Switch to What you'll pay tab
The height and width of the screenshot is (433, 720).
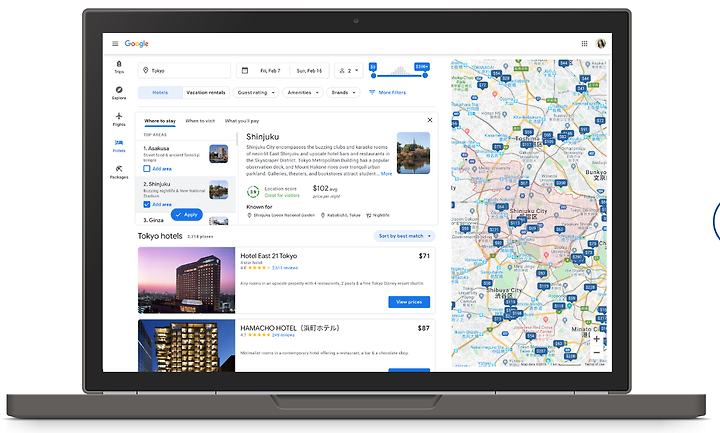[x=242, y=121]
